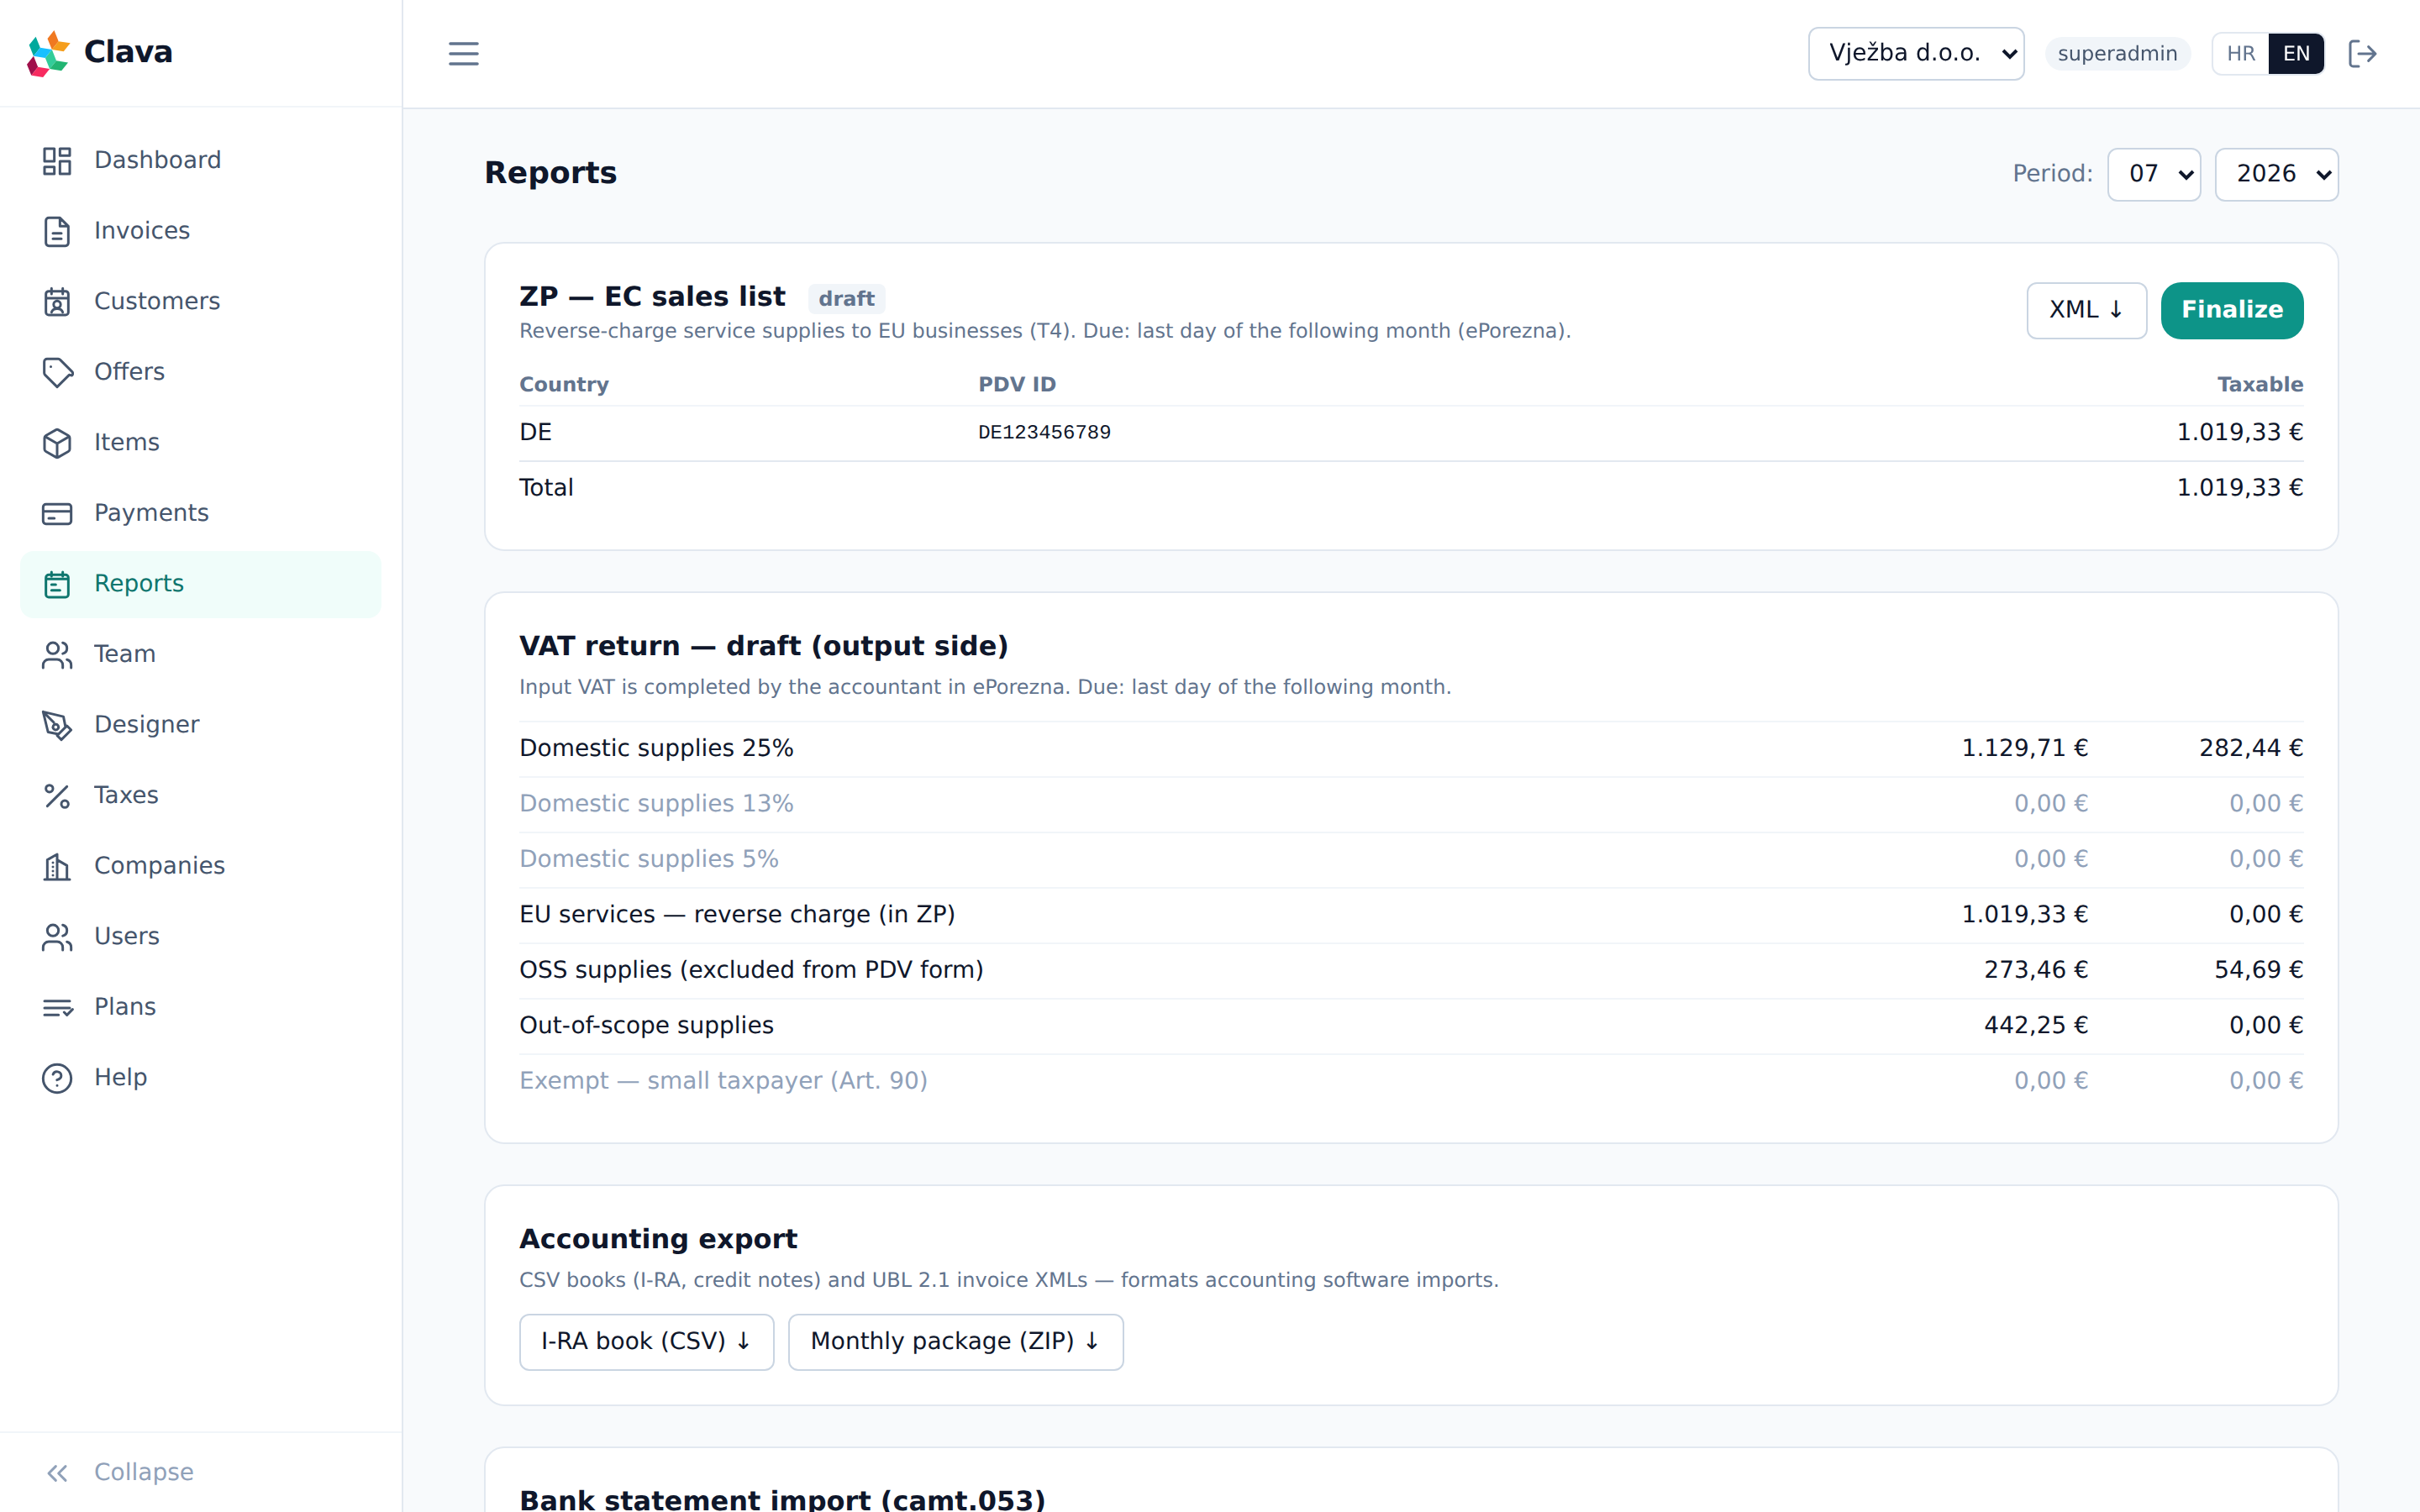
Task: Switch language to HR
Action: 2241,53
